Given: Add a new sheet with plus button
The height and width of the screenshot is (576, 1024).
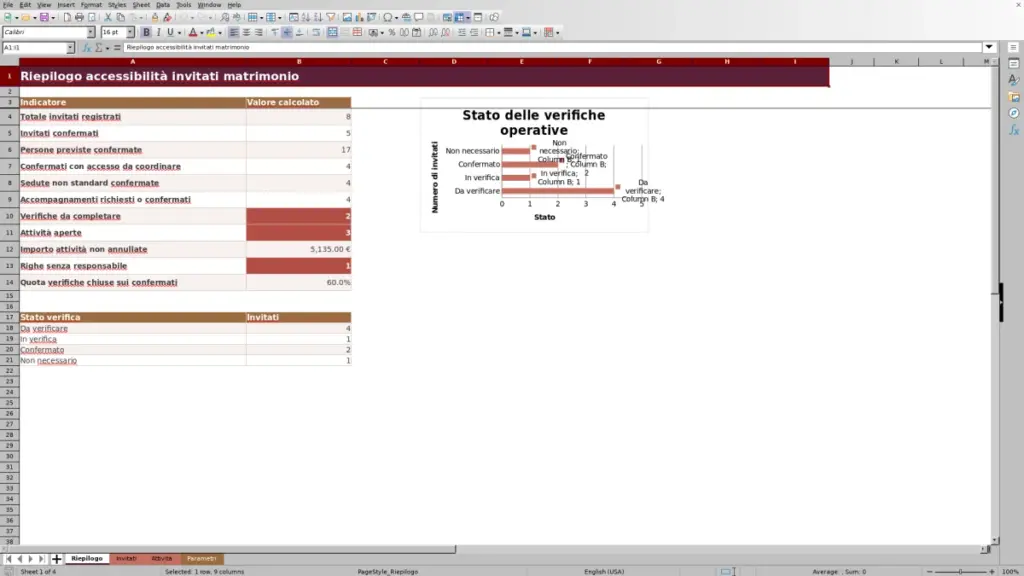Looking at the screenshot, I should click(56, 559).
